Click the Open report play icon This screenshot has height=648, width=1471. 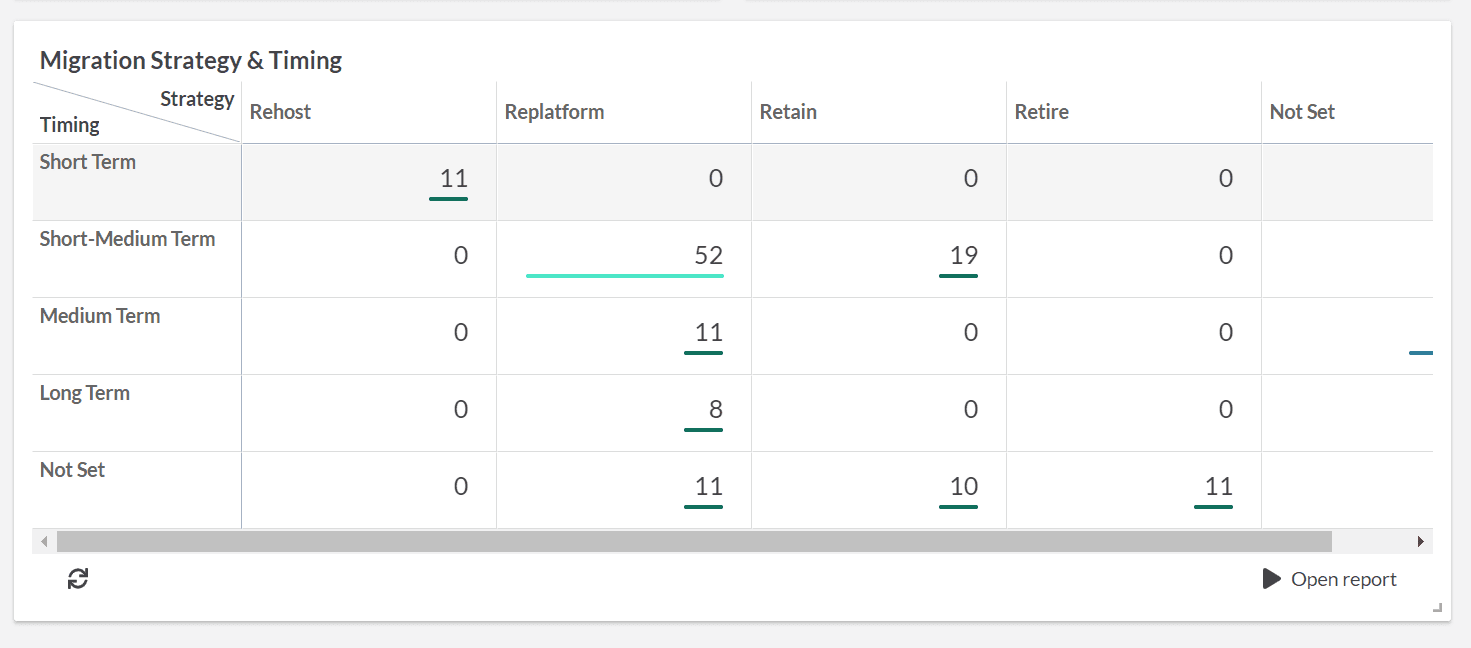(1271, 579)
